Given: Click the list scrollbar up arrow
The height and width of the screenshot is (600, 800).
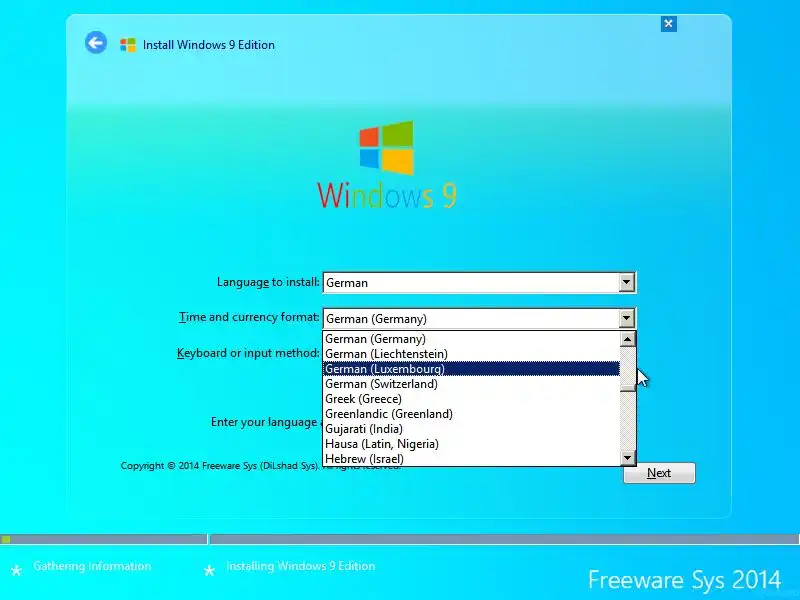Looking at the screenshot, I should (628, 339).
